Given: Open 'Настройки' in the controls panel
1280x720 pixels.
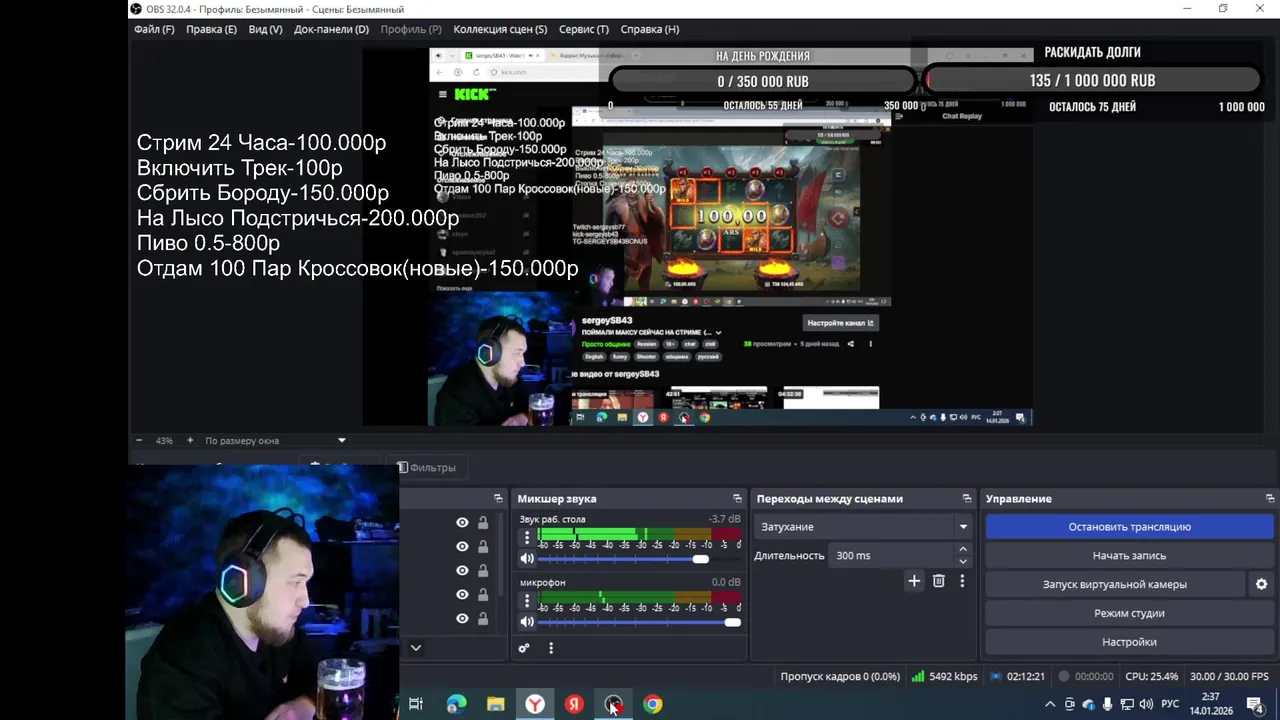Looking at the screenshot, I should [x=1129, y=642].
